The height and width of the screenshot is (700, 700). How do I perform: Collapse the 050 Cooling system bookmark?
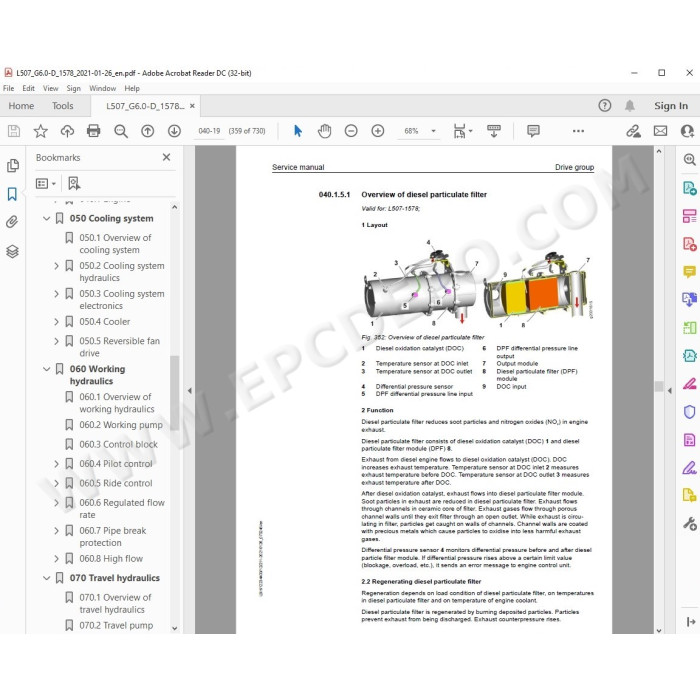click(x=46, y=218)
